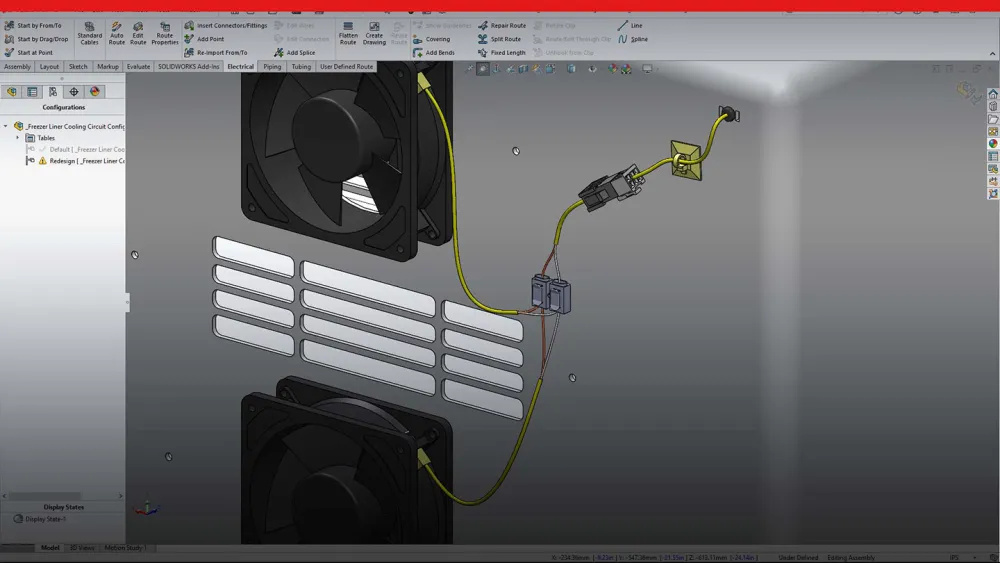Select Display State-1 entry

(40, 519)
